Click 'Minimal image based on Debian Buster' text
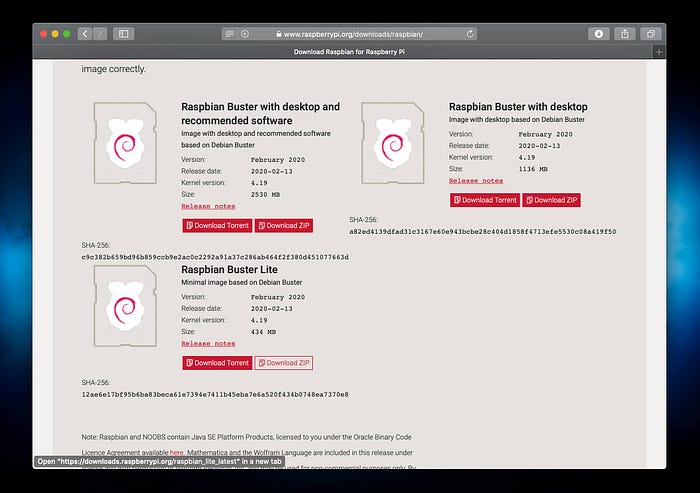This screenshot has height=493, width=700. click(242, 282)
